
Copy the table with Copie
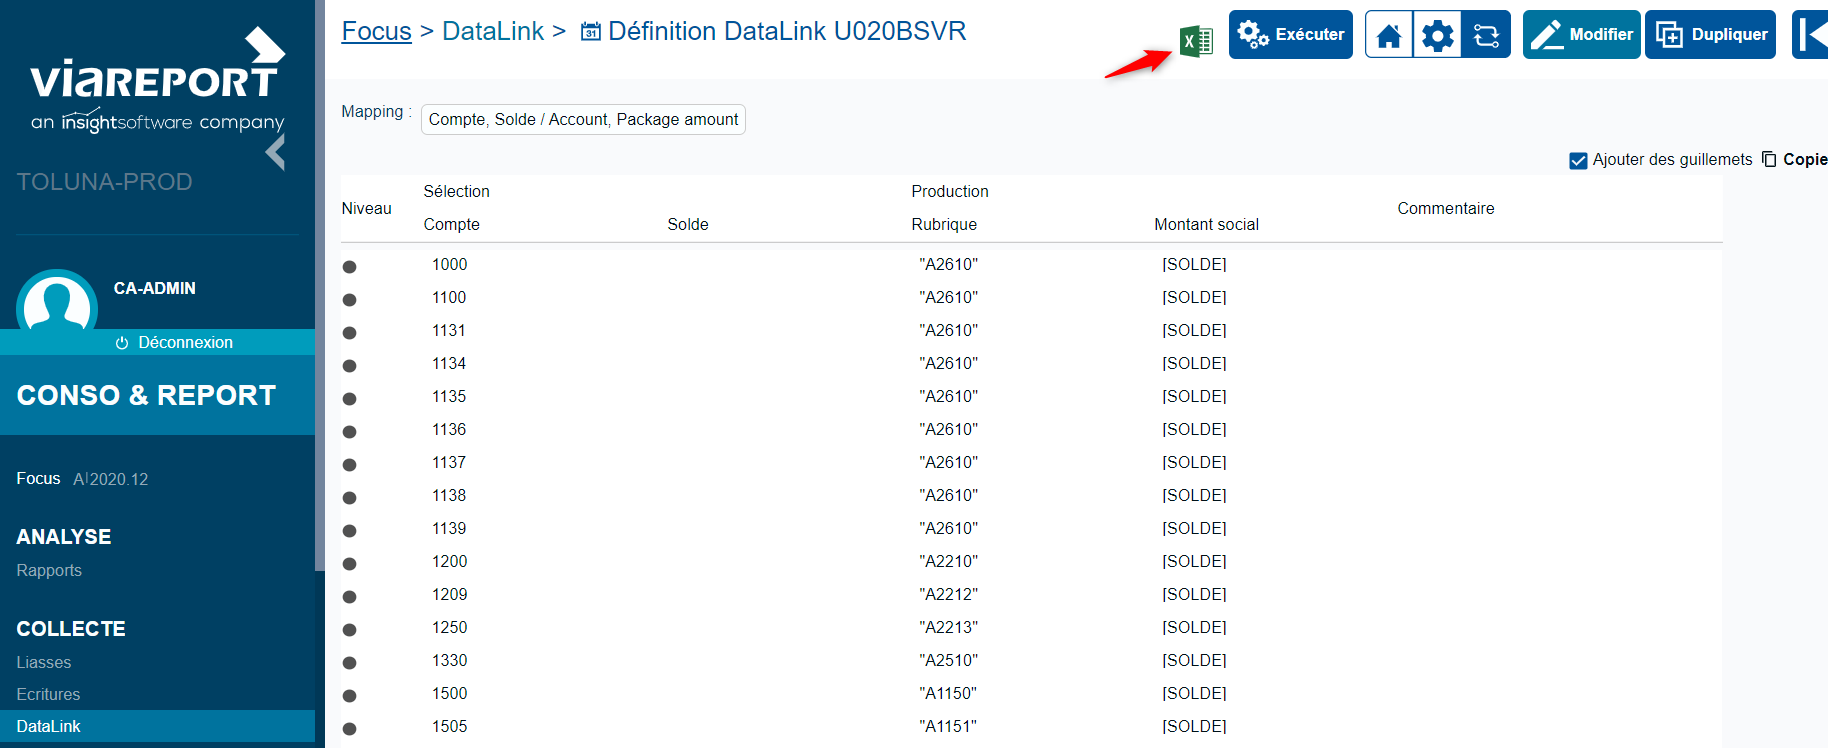pos(1795,159)
